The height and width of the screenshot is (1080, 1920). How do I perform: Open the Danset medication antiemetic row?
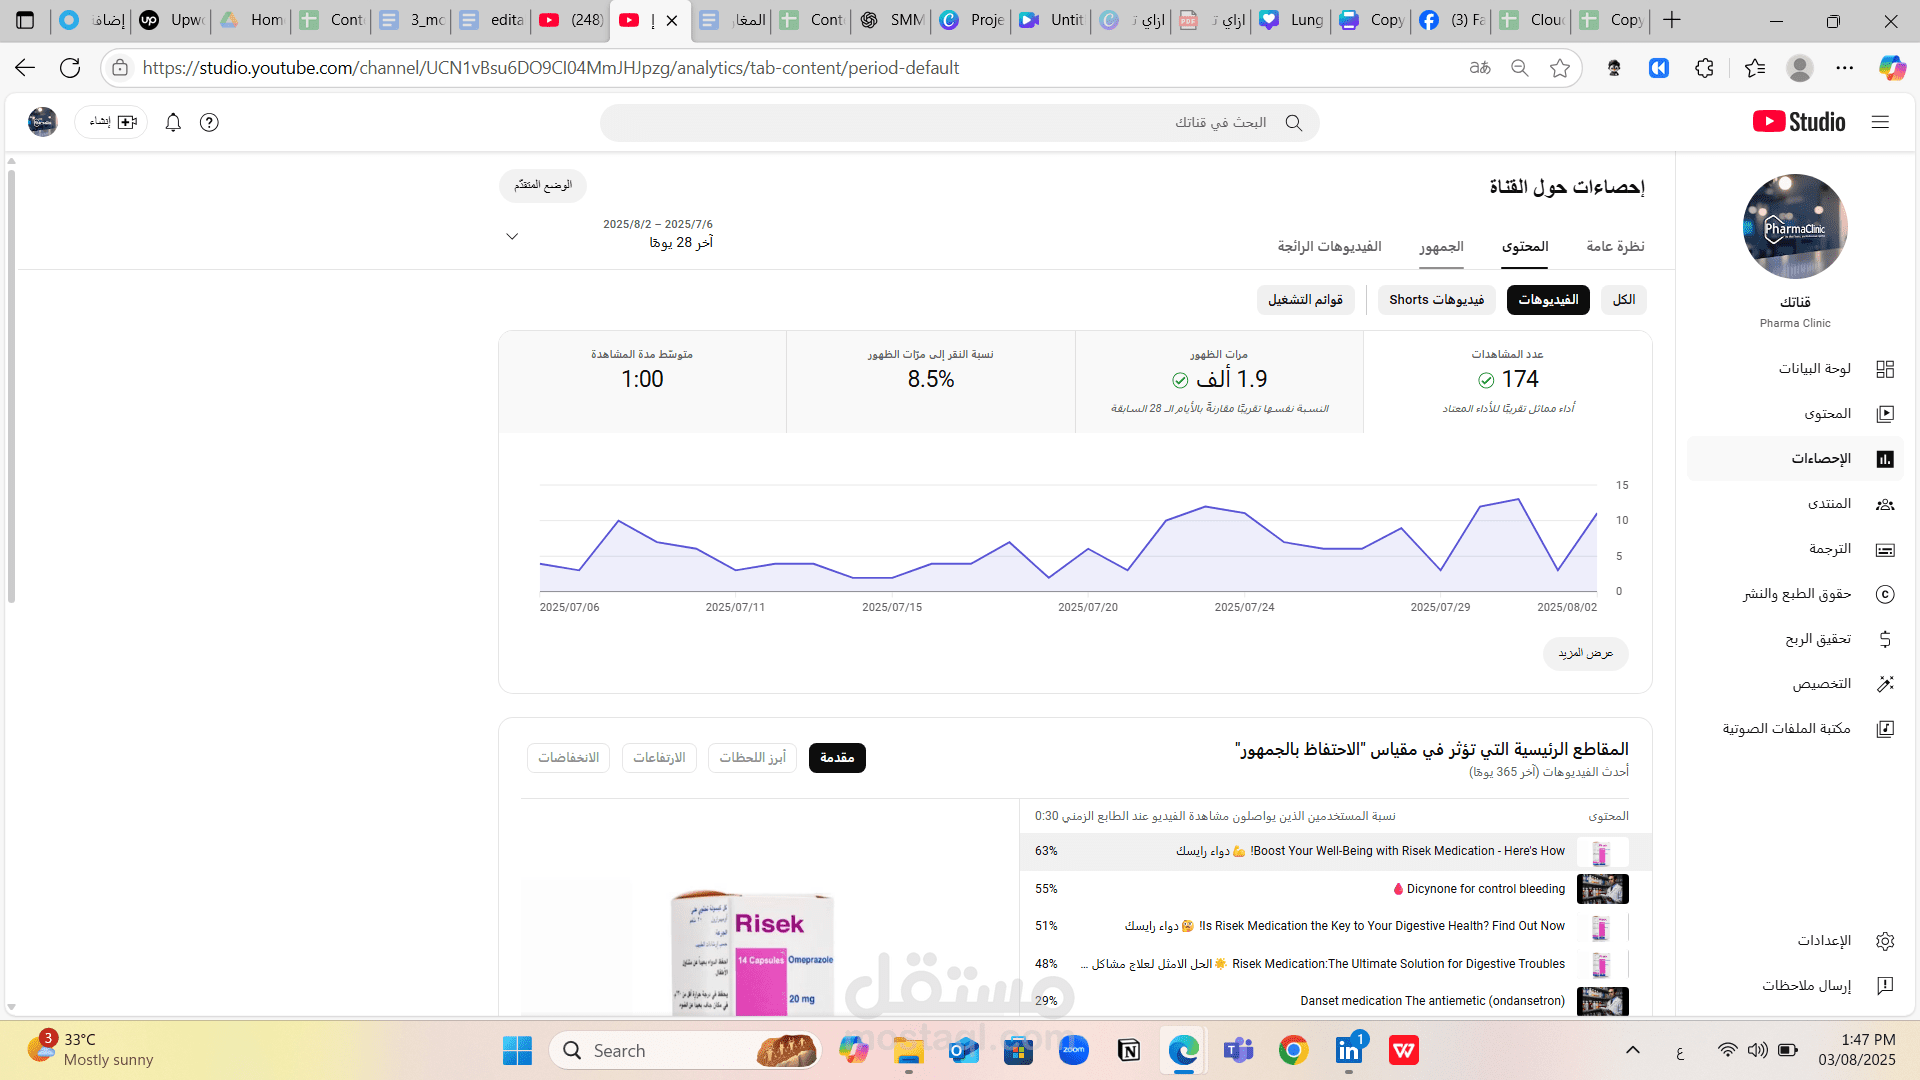click(1335, 1001)
